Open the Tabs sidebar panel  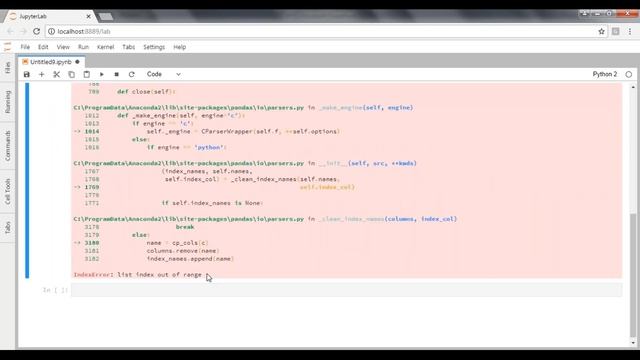tap(8, 228)
